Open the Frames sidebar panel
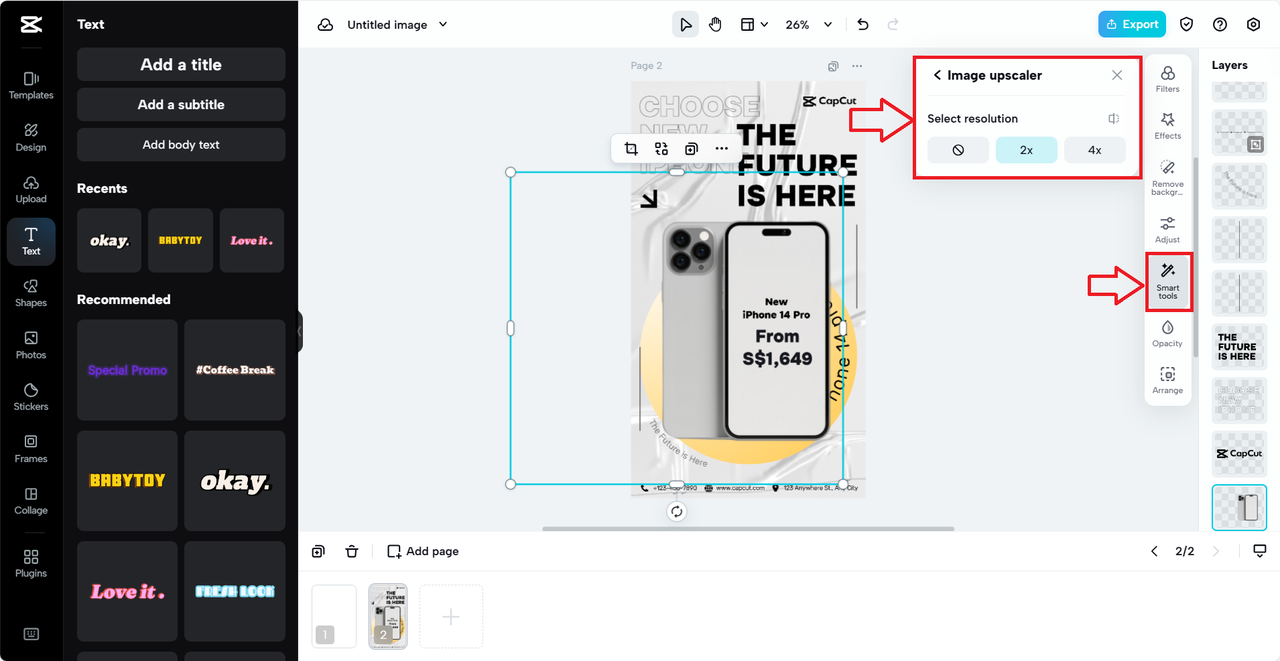 tap(31, 450)
